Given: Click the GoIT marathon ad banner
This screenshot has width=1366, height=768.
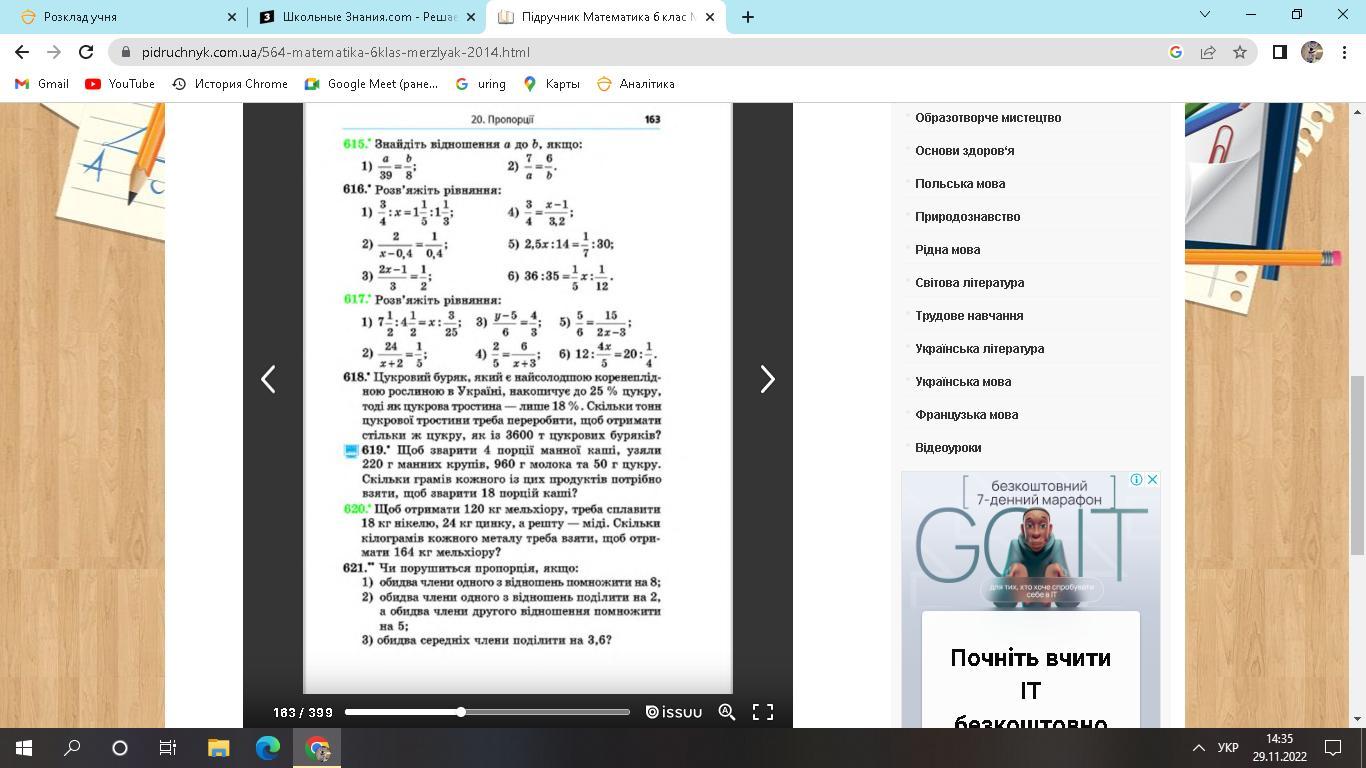Looking at the screenshot, I should [1031, 600].
